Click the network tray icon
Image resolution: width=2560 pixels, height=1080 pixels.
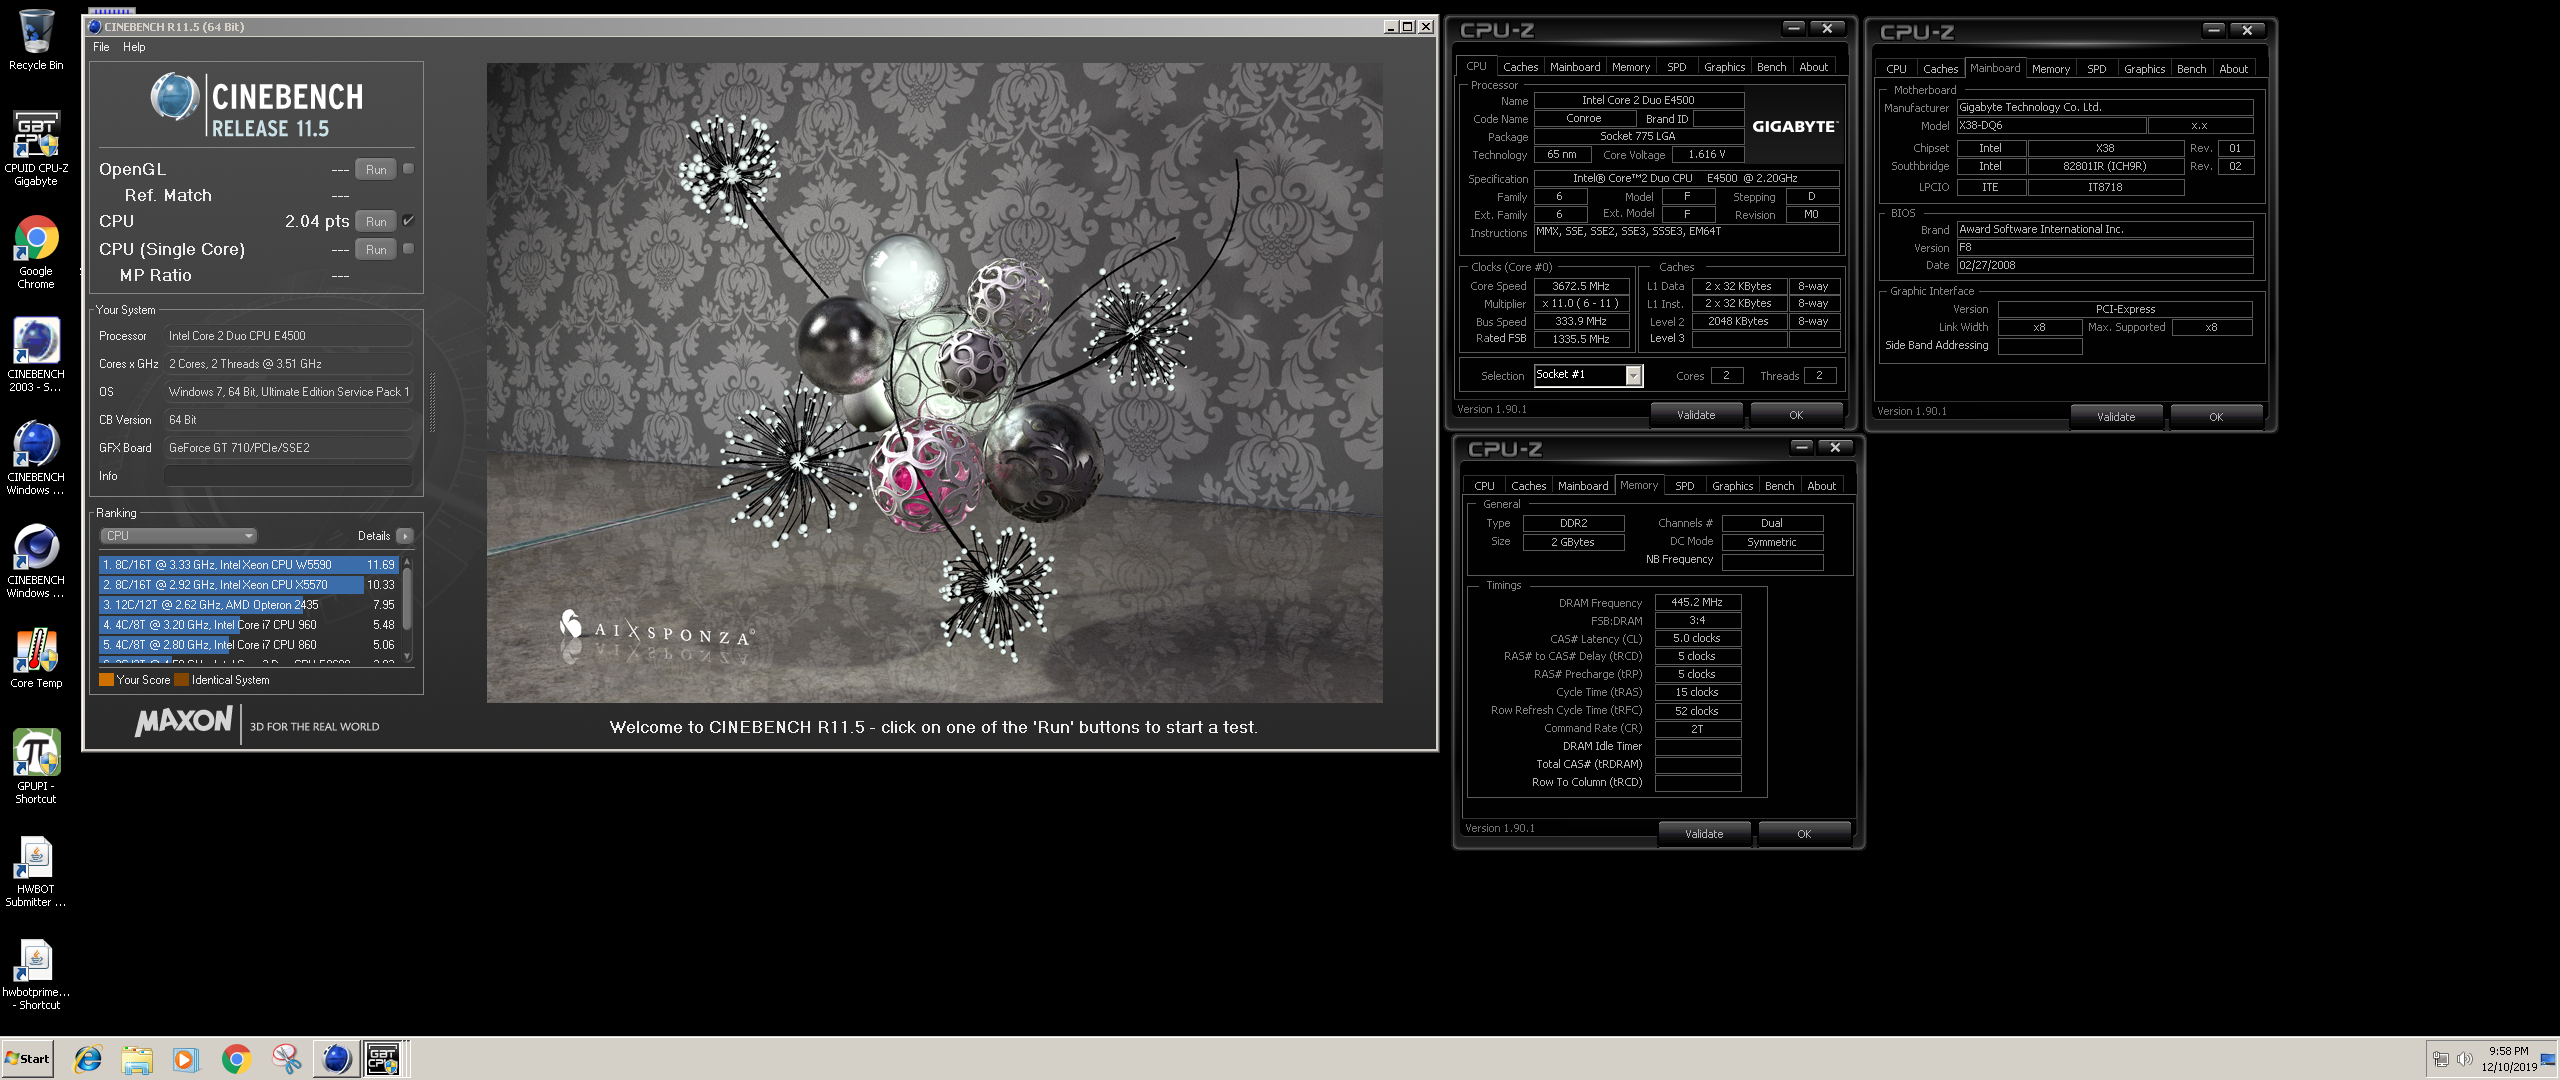[x=2441, y=1059]
